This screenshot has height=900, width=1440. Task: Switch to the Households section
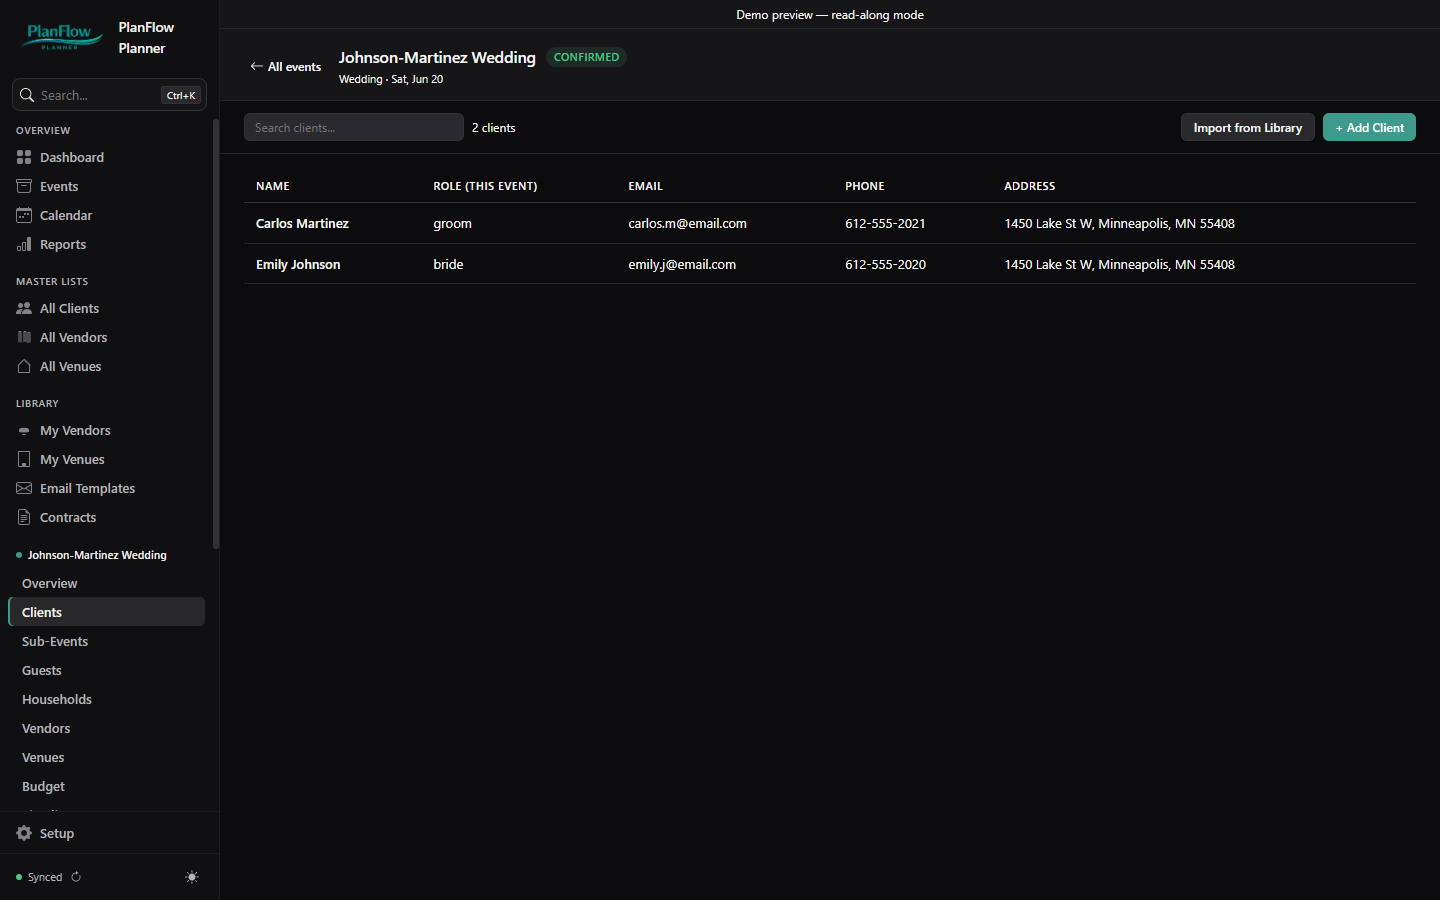pyautogui.click(x=106, y=699)
